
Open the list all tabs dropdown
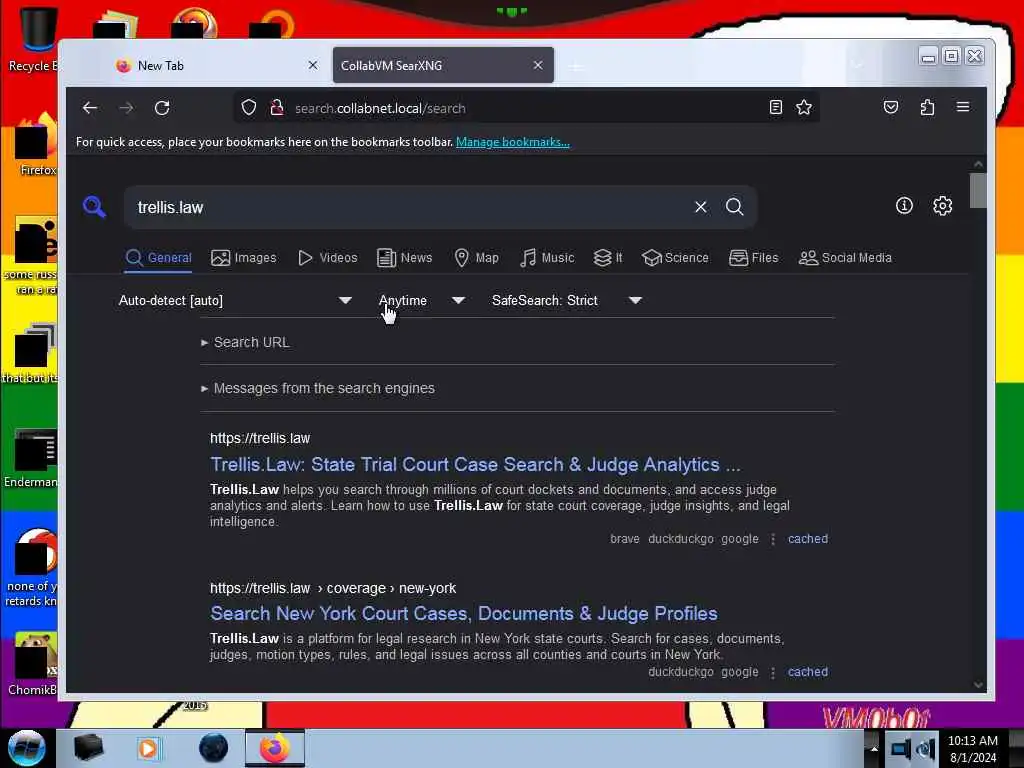pos(857,65)
